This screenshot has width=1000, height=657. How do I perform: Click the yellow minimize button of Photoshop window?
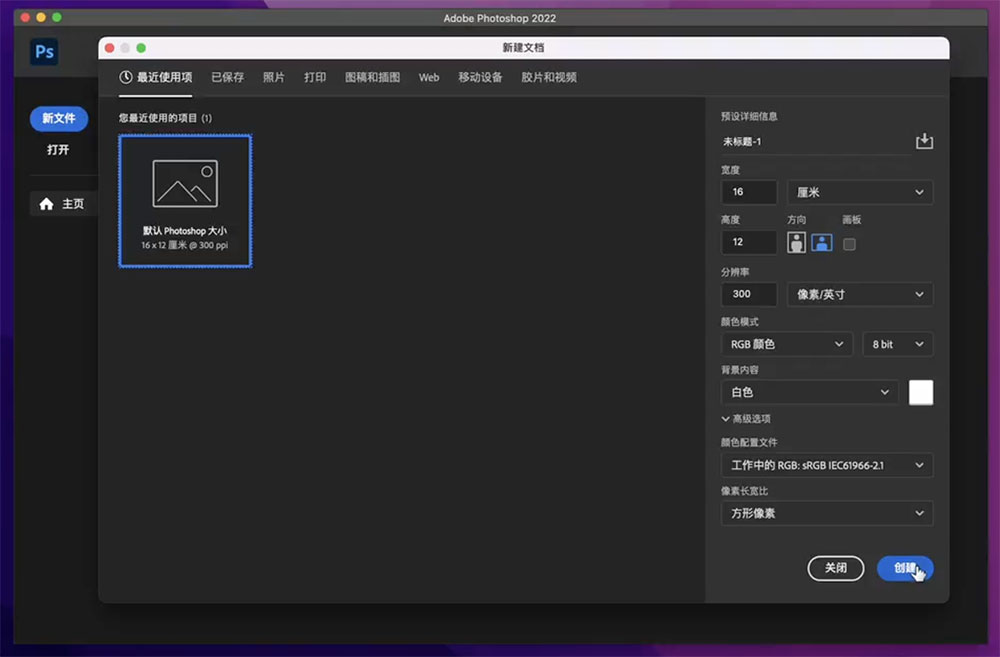click(x=41, y=17)
